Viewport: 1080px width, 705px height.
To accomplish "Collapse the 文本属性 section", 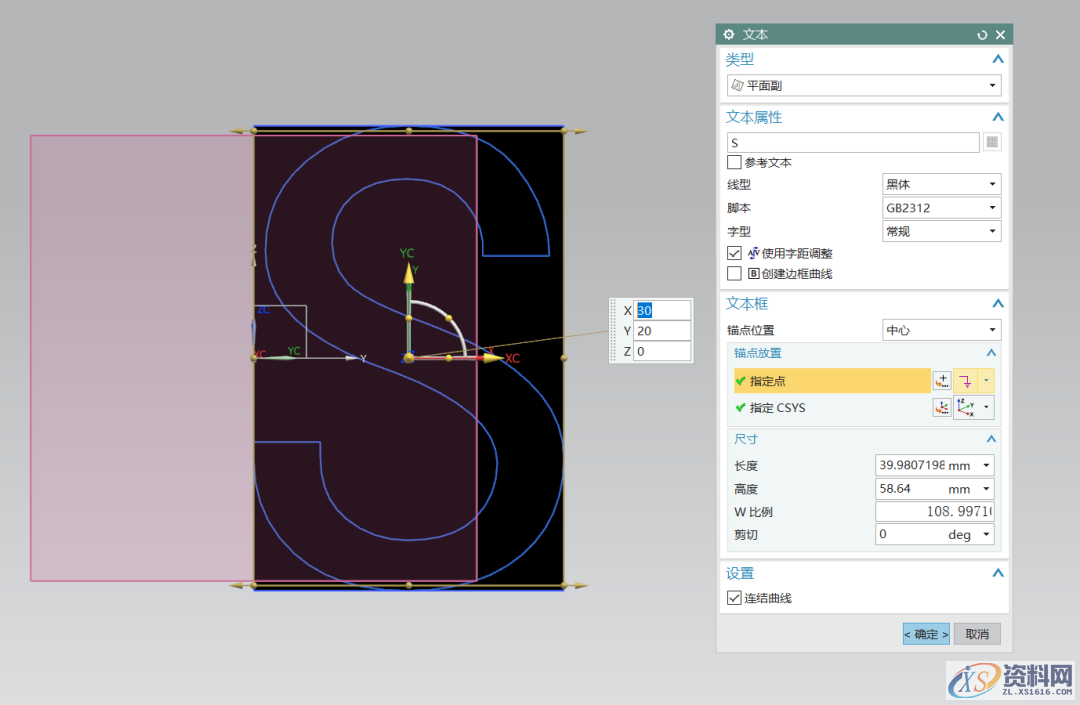I will pos(997,116).
